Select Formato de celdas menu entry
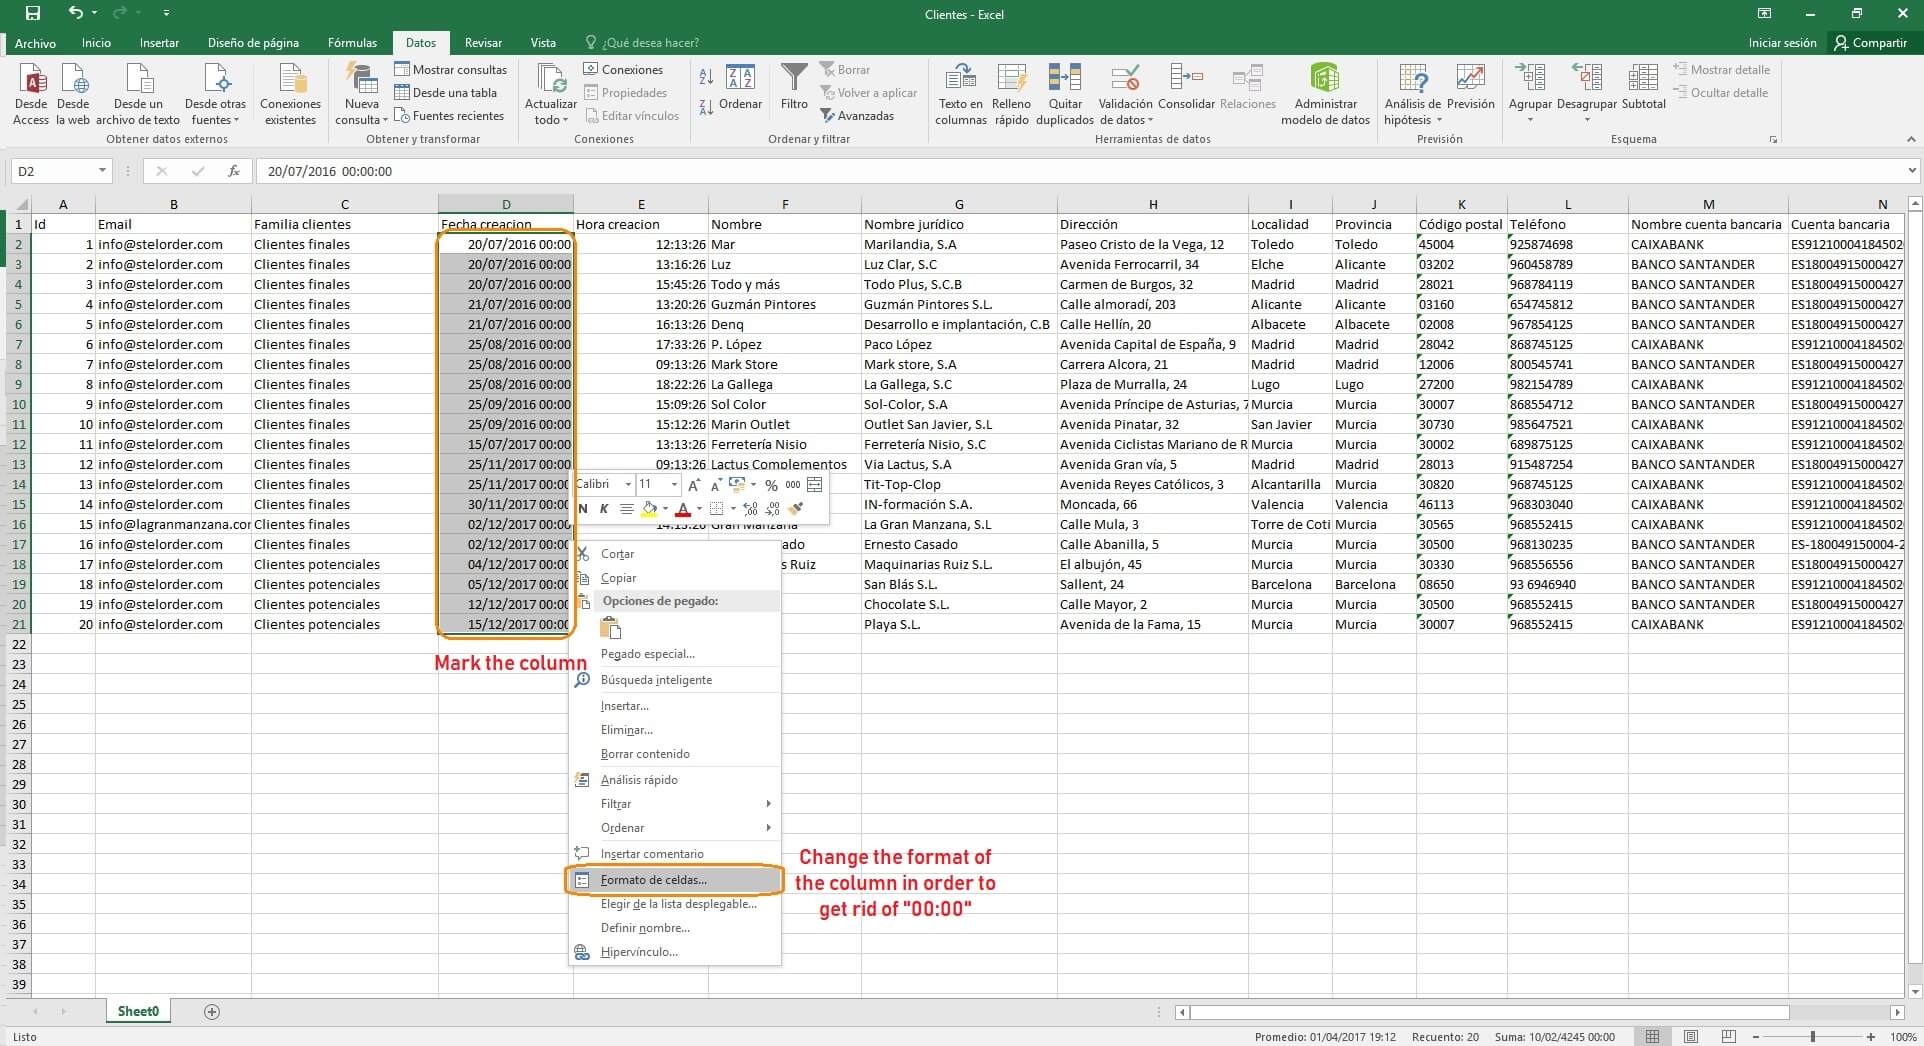1924x1046 pixels. pyautogui.click(x=654, y=880)
